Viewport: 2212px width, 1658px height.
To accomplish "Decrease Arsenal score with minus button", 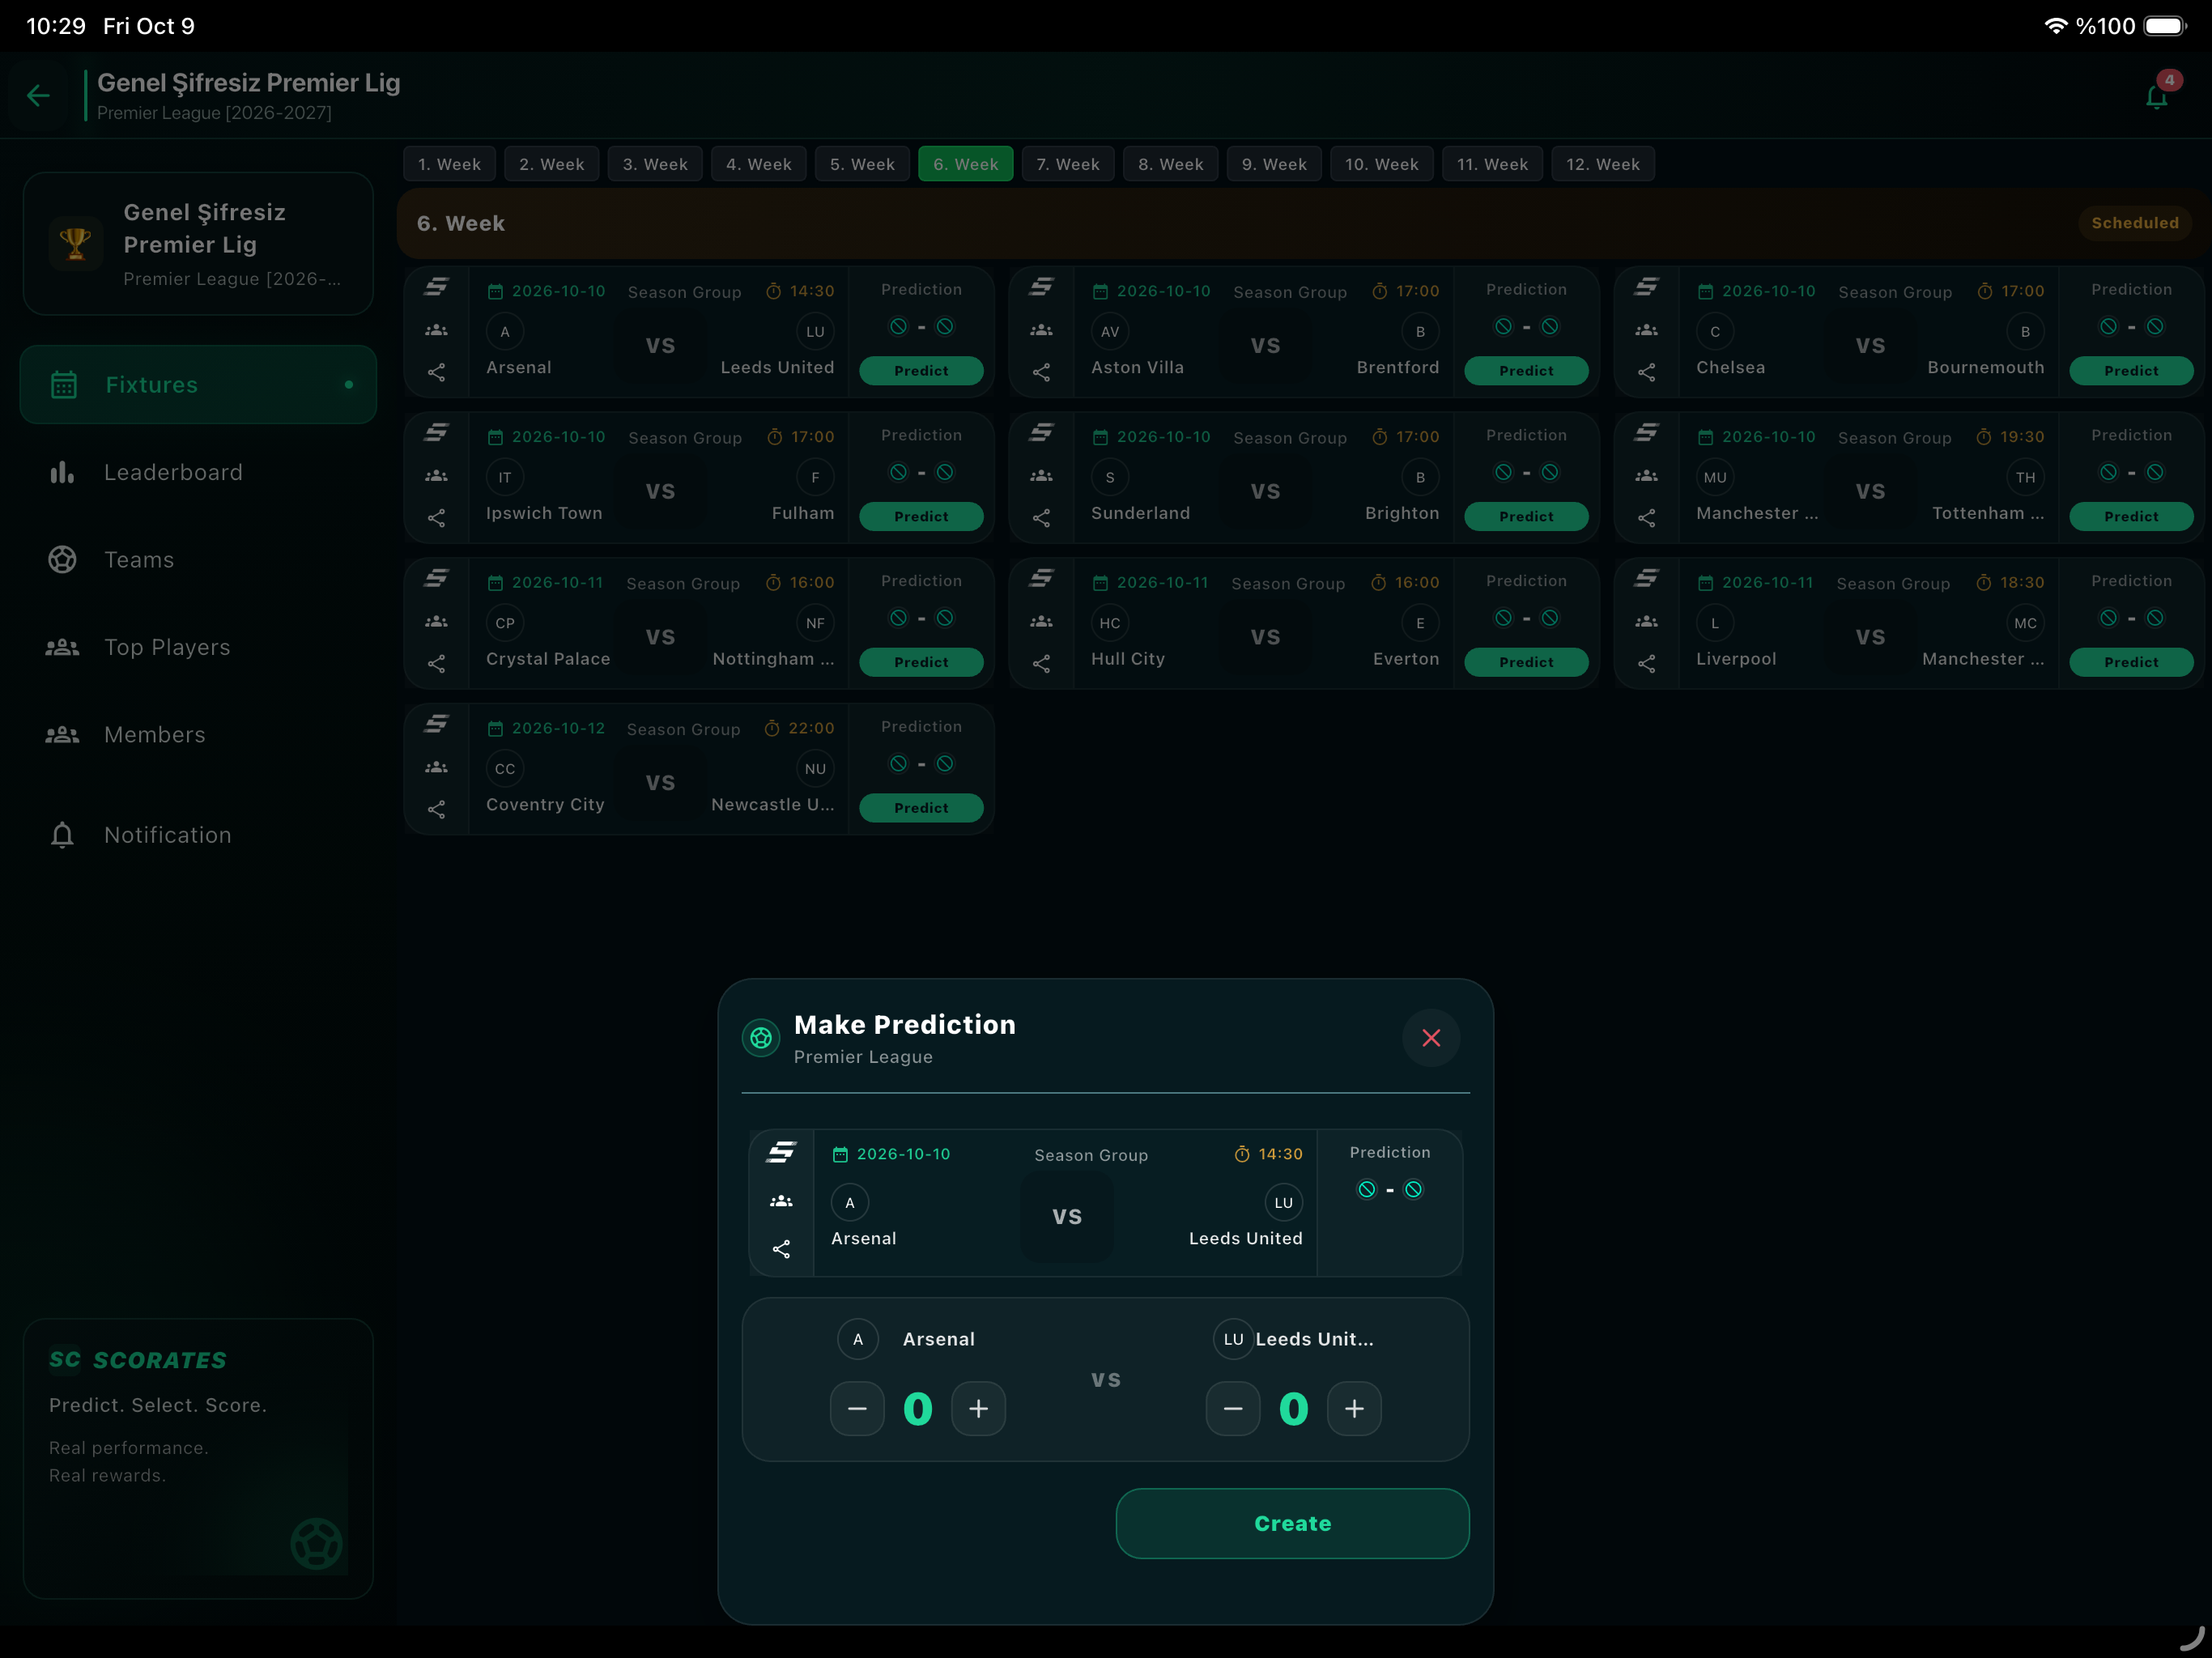I will 857,1408.
